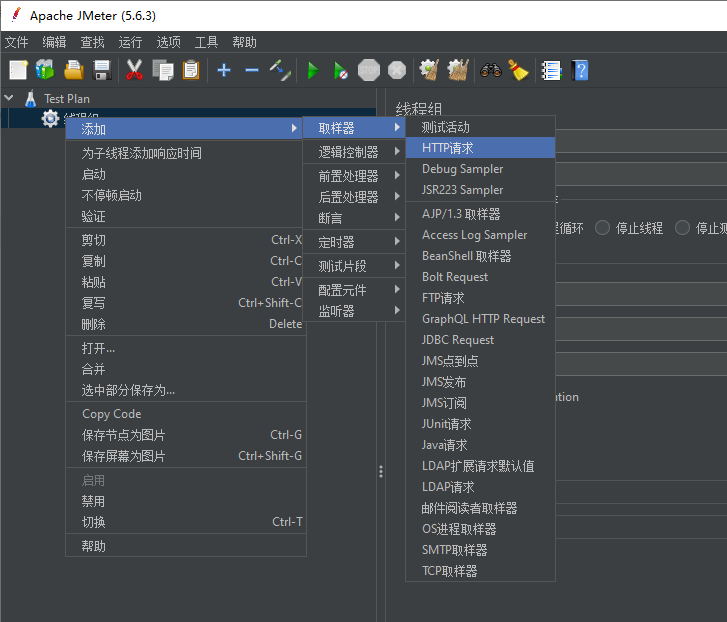The width and height of the screenshot is (727, 622).
Task: Click the Help question mark icon
Action: tap(579, 70)
